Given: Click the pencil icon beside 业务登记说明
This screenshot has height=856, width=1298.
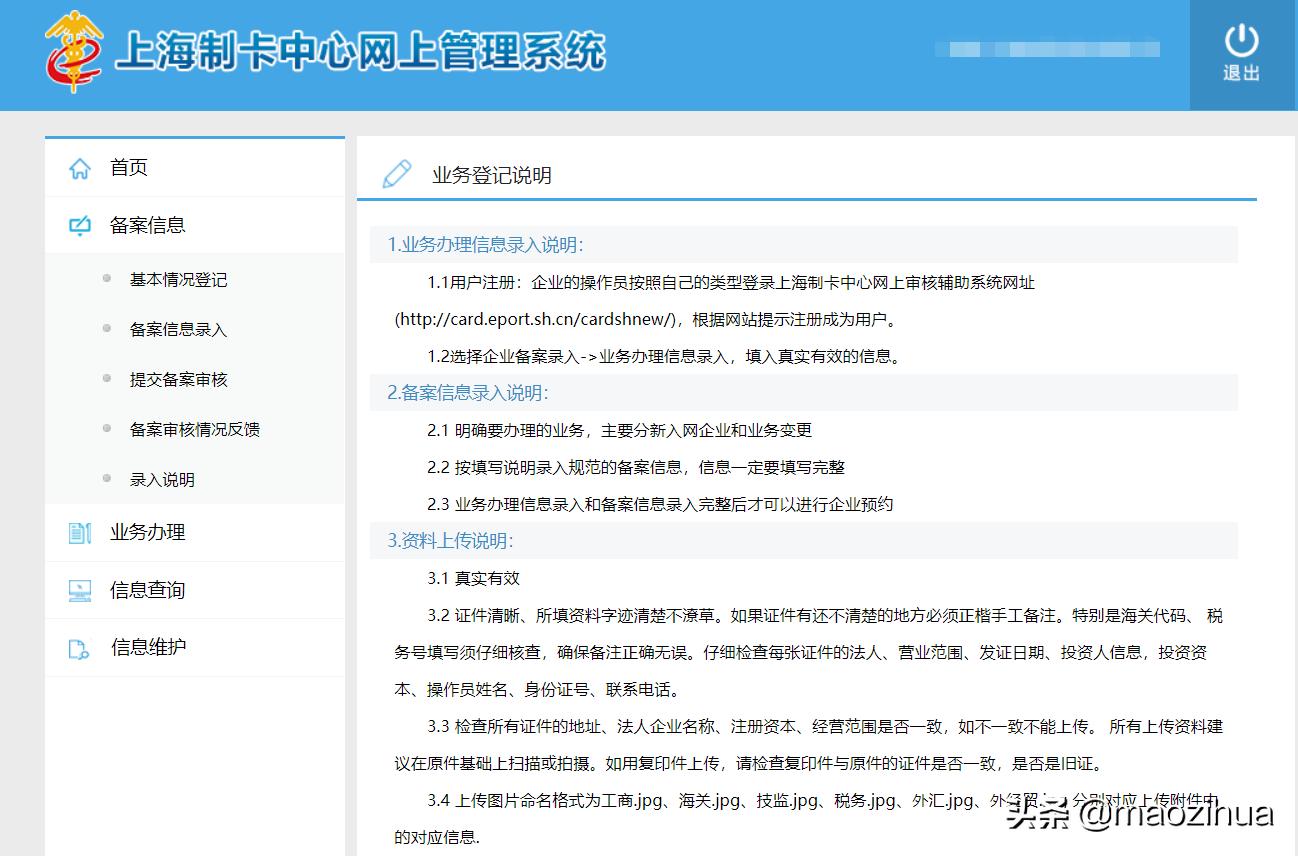Looking at the screenshot, I should click(x=397, y=174).
